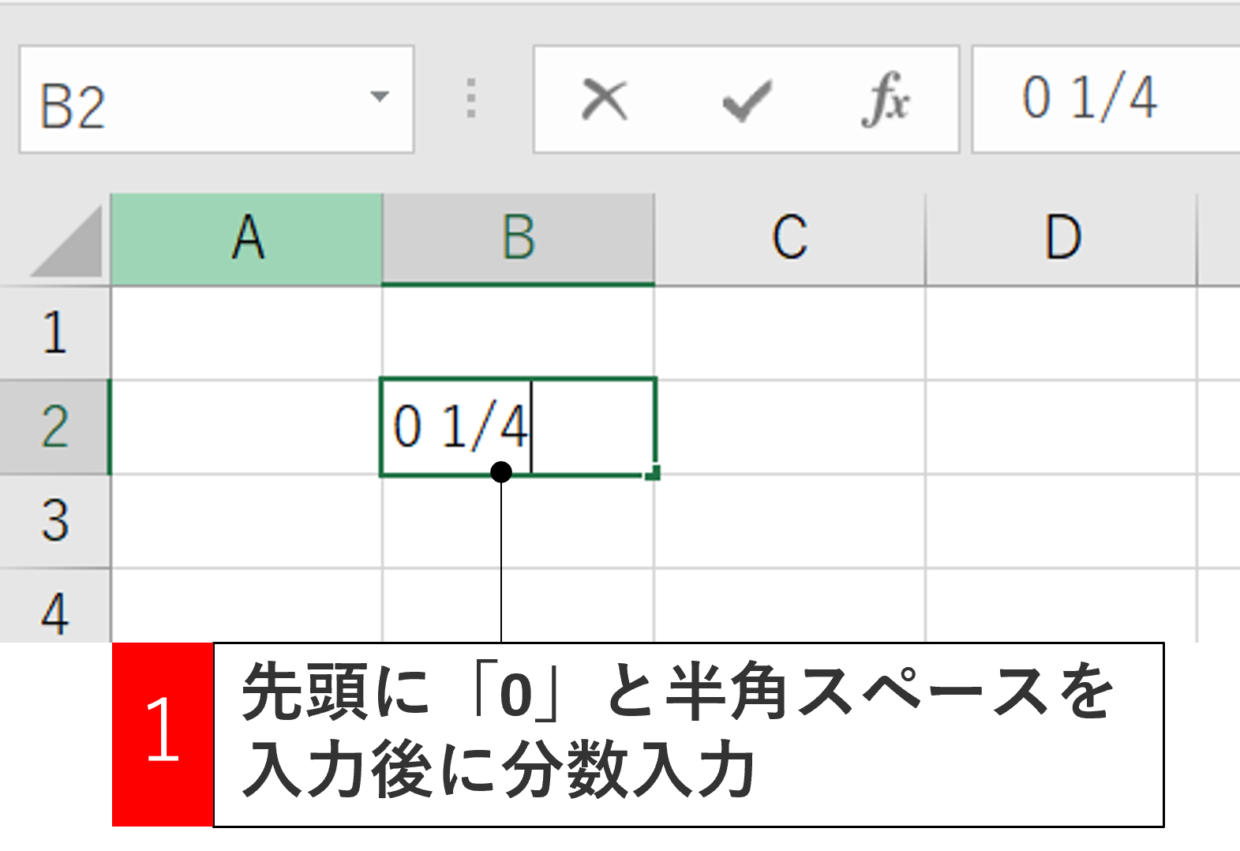The height and width of the screenshot is (851, 1240).
Task: Select row 3 header
Action: click(x=55, y=521)
